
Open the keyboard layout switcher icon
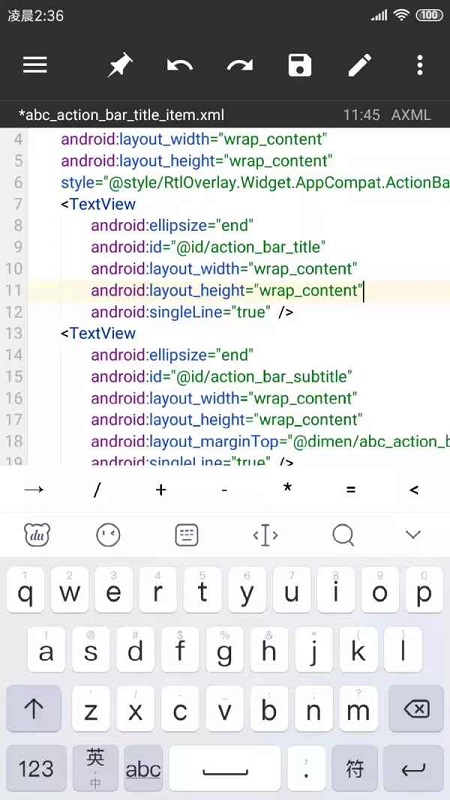[187, 535]
